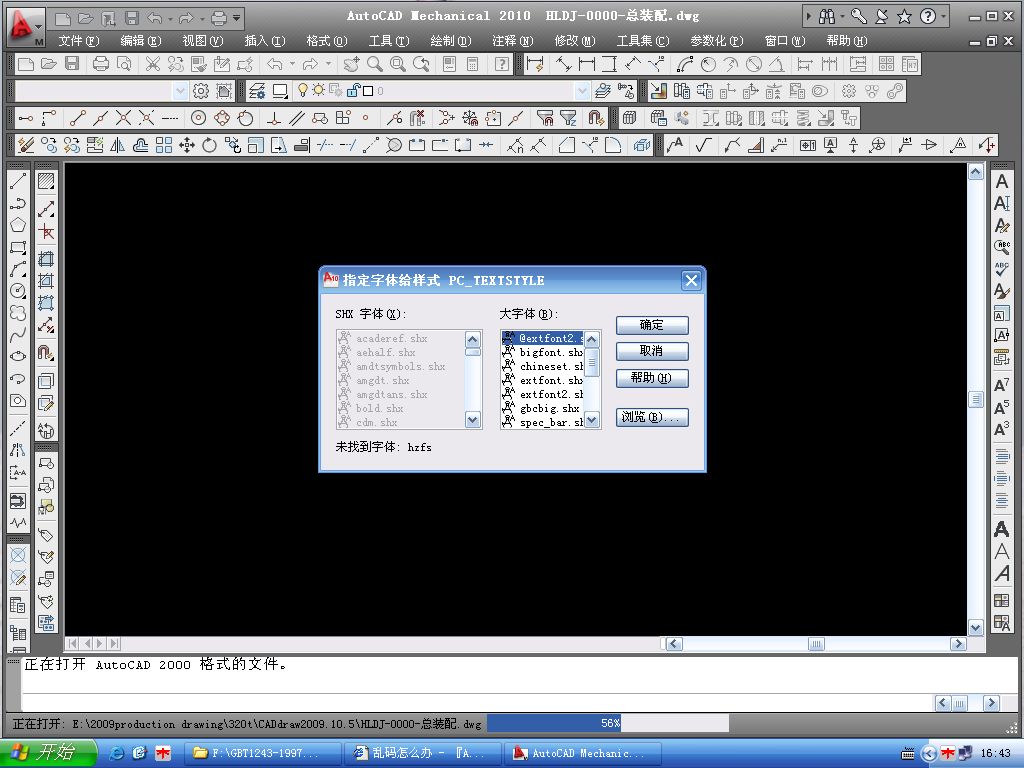Screen dimensions: 1024x768
Task: Select the Chamfer tool icon
Action: click(567, 145)
